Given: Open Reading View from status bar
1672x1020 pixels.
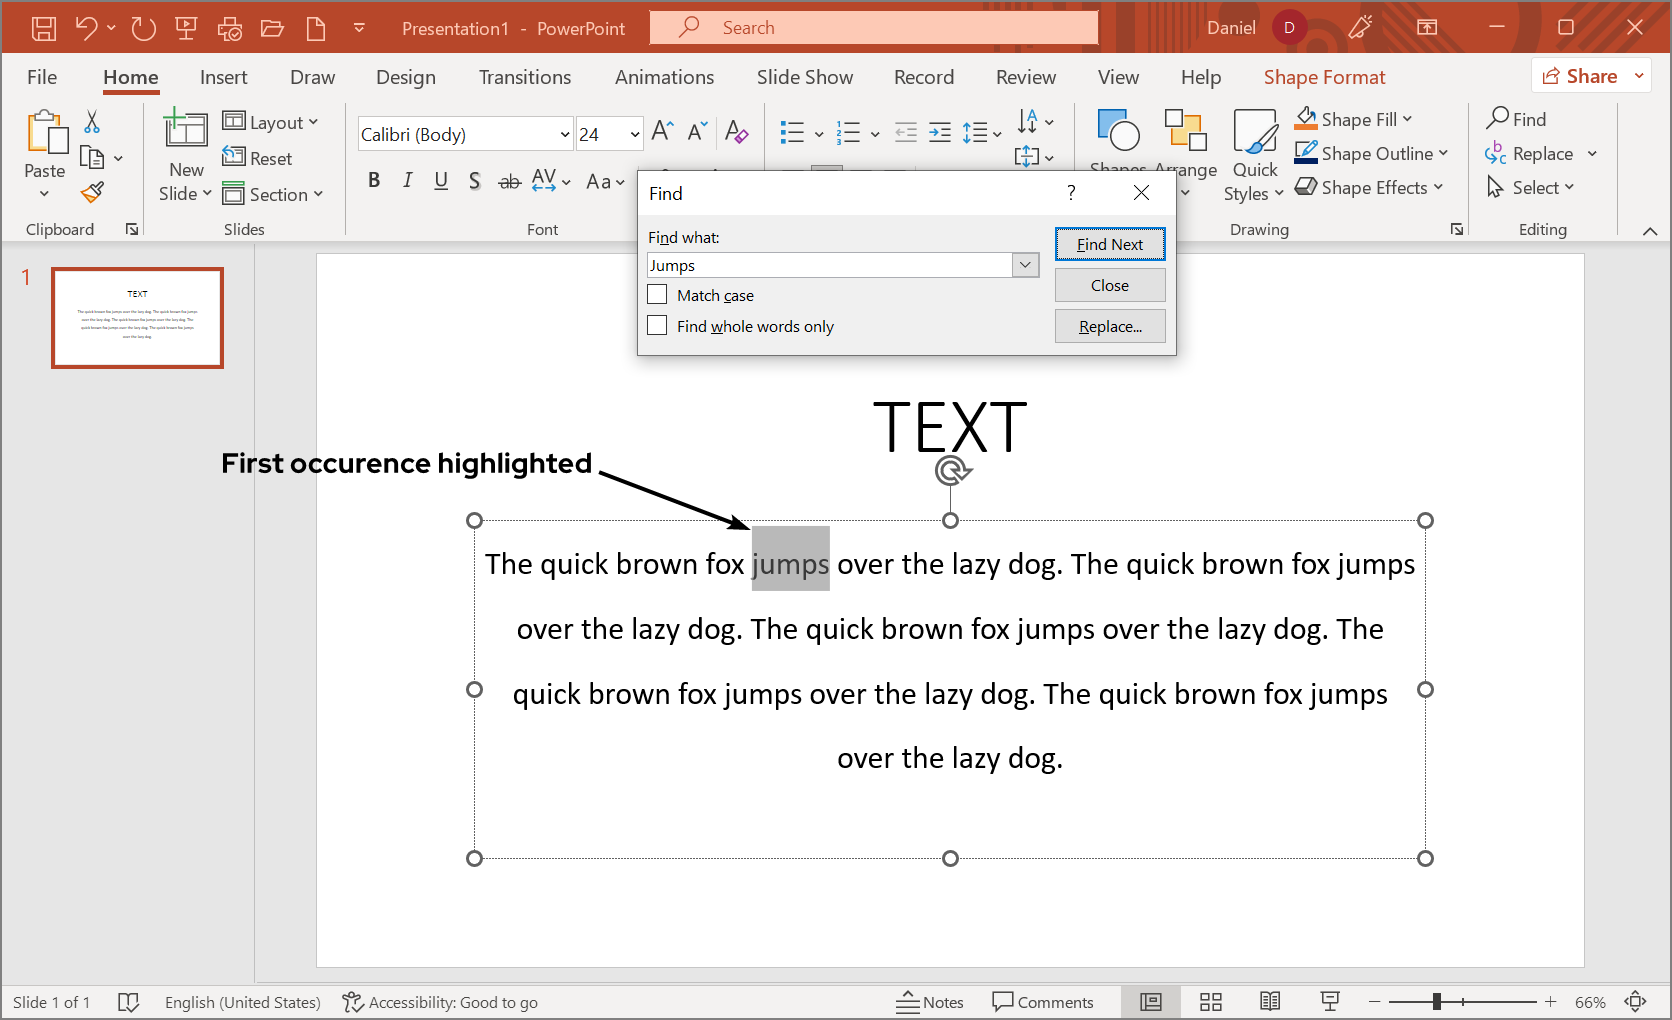Looking at the screenshot, I should (x=1270, y=1002).
